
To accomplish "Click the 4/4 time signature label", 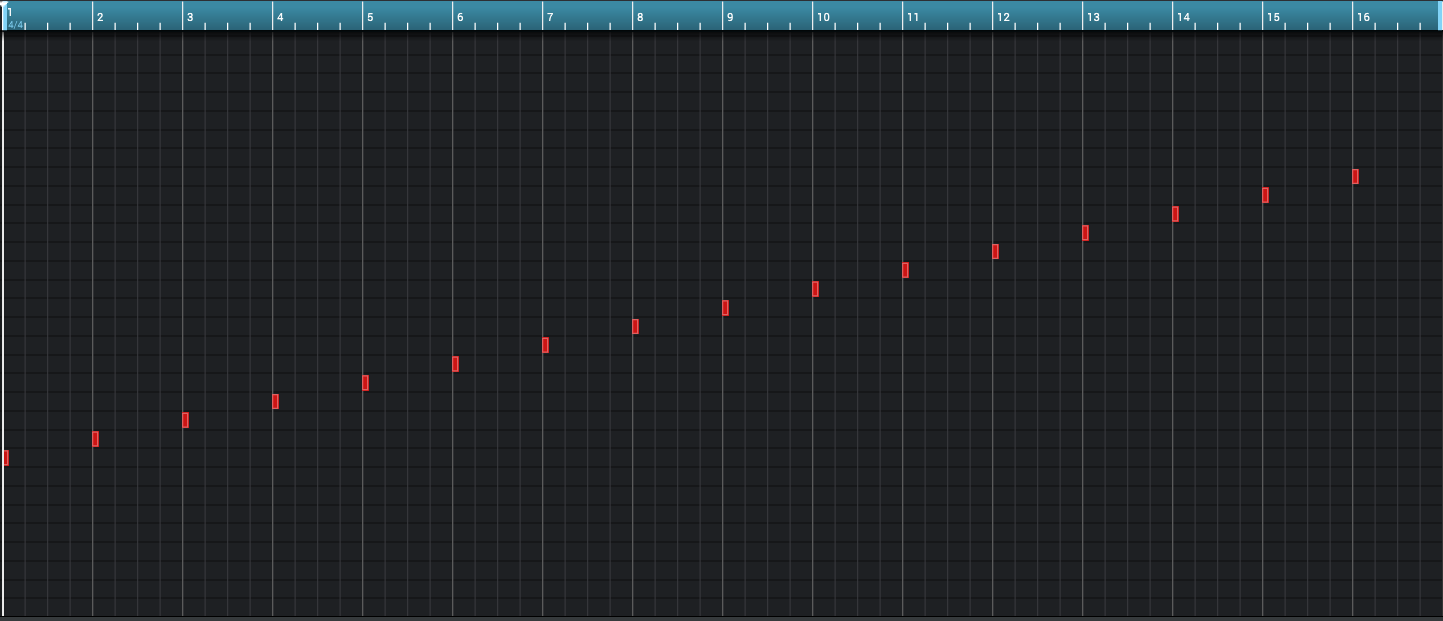I will [16, 25].
